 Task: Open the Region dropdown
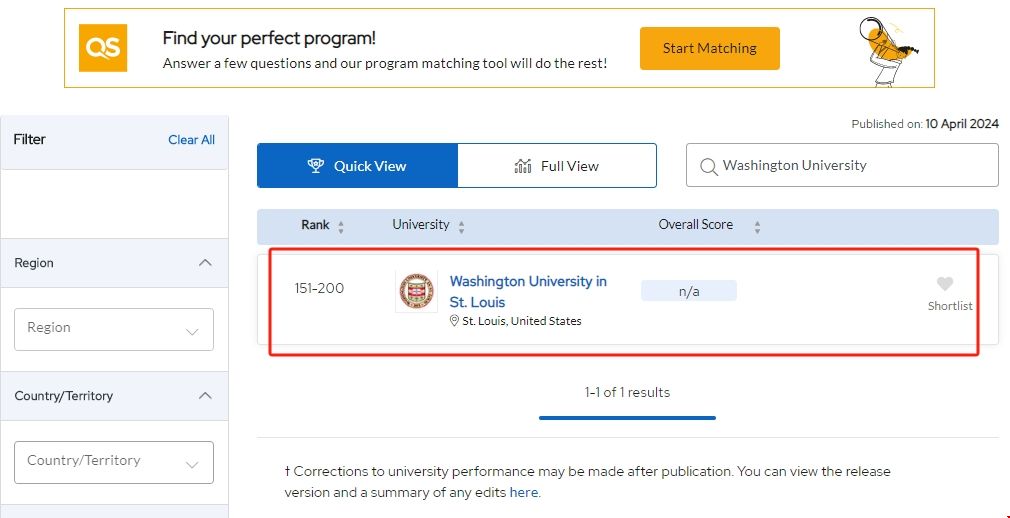[x=114, y=329]
